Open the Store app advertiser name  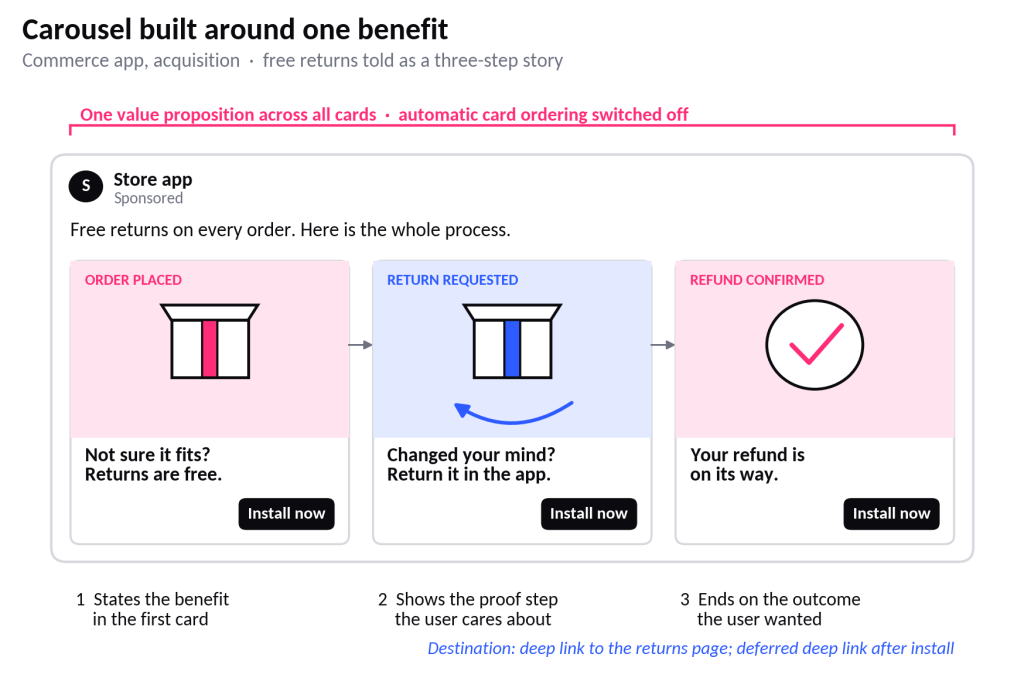(153, 179)
